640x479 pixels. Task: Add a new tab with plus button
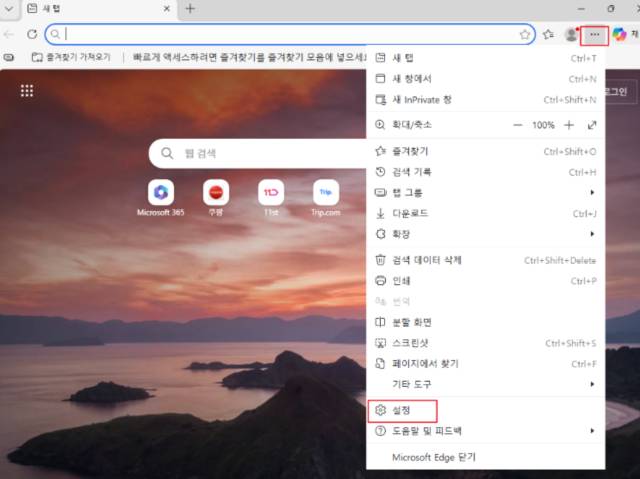(x=190, y=9)
